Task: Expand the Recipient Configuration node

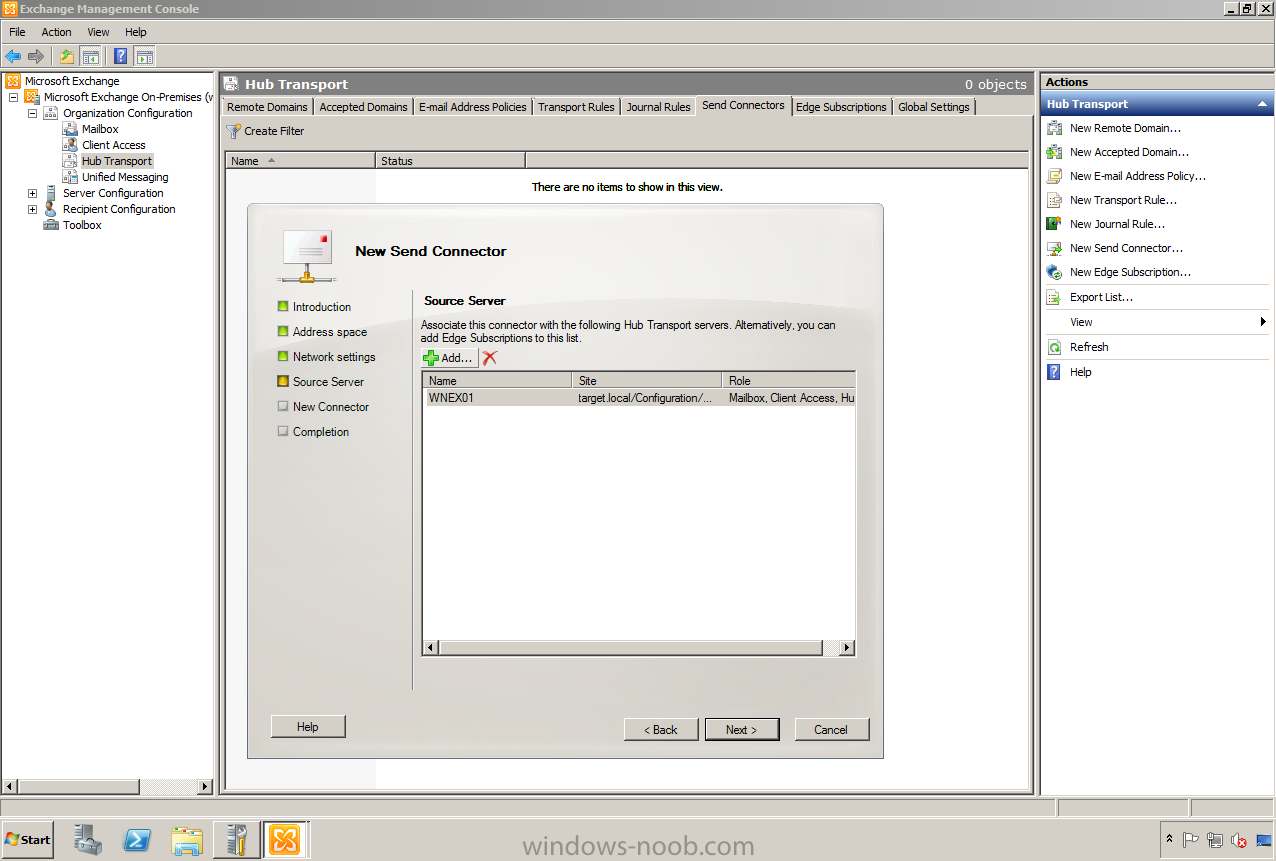Action: click(32, 209)
